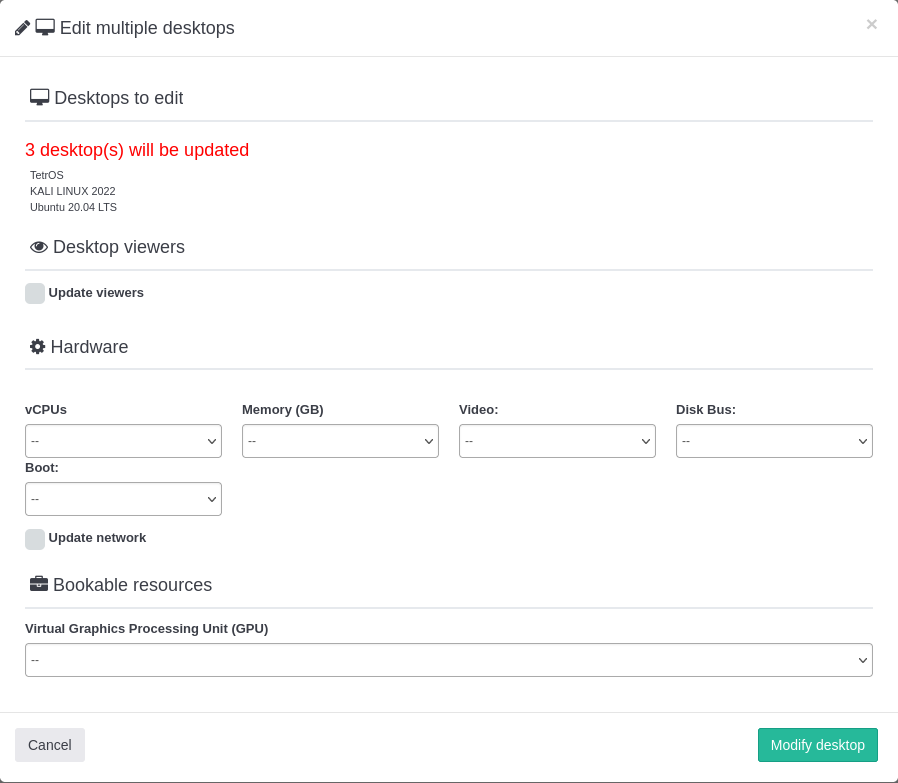
Task: Choose a Disk Bus option from dropdown
Action: (774, 441)
